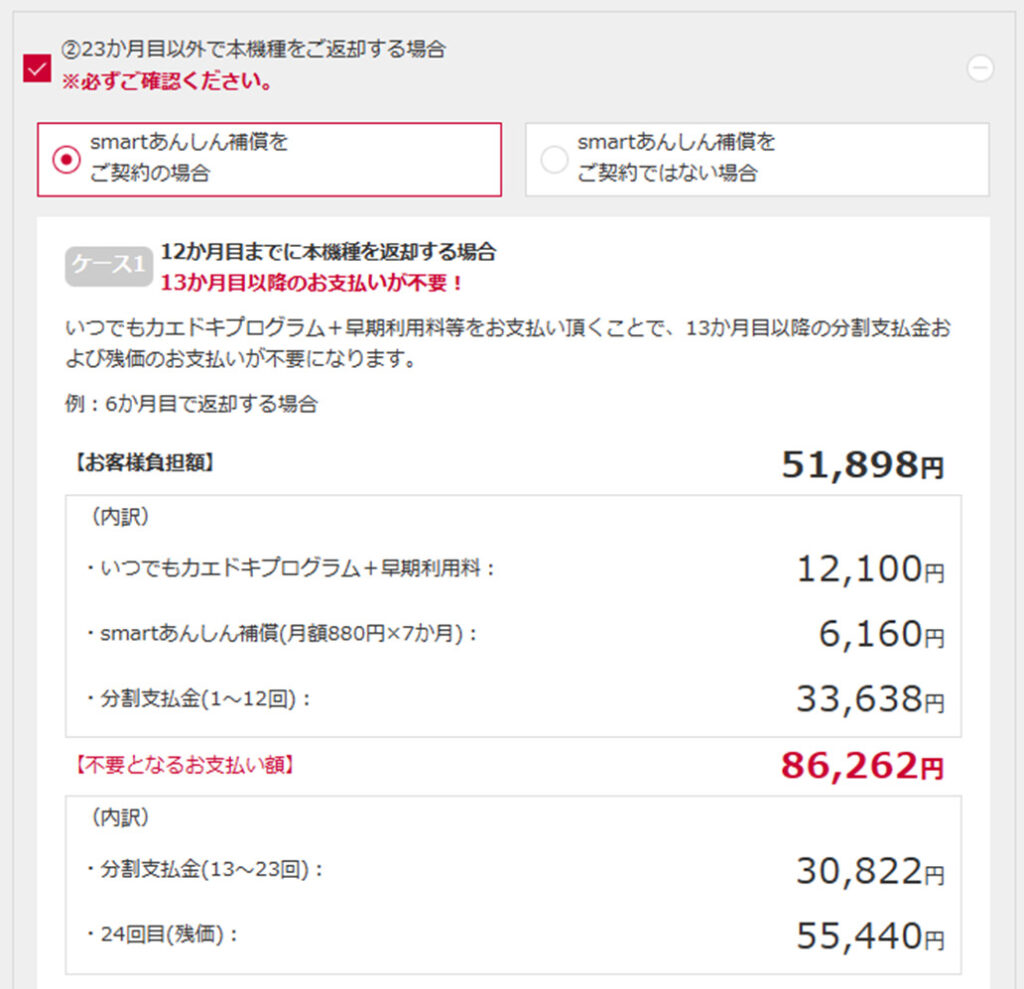Toggle the red checkbox beside section ②

point(37,69)
